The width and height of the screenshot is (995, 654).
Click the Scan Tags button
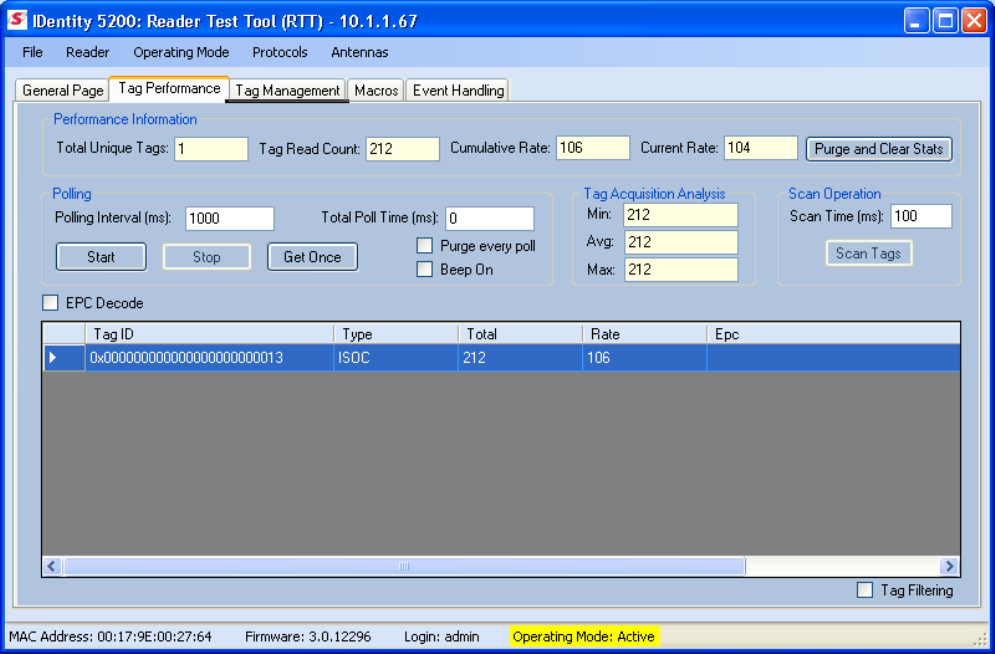click(868, 253)
